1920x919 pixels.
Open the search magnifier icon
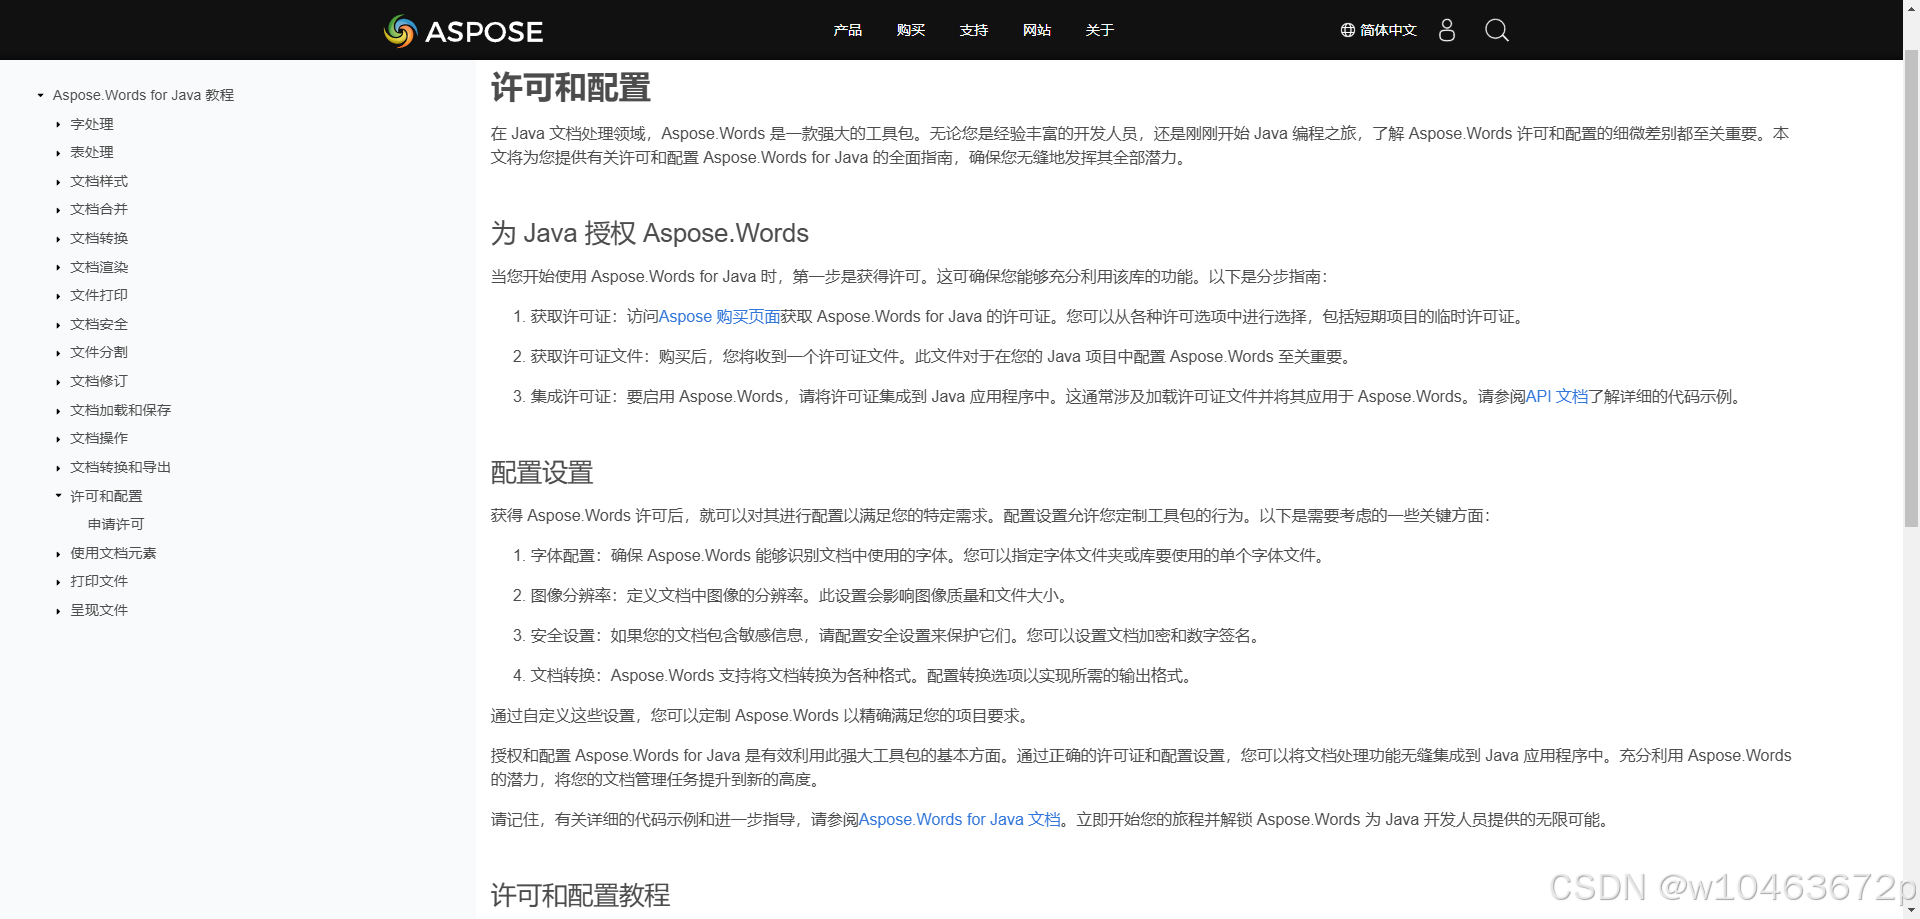pyautogui.click(x=1496, y=30)
